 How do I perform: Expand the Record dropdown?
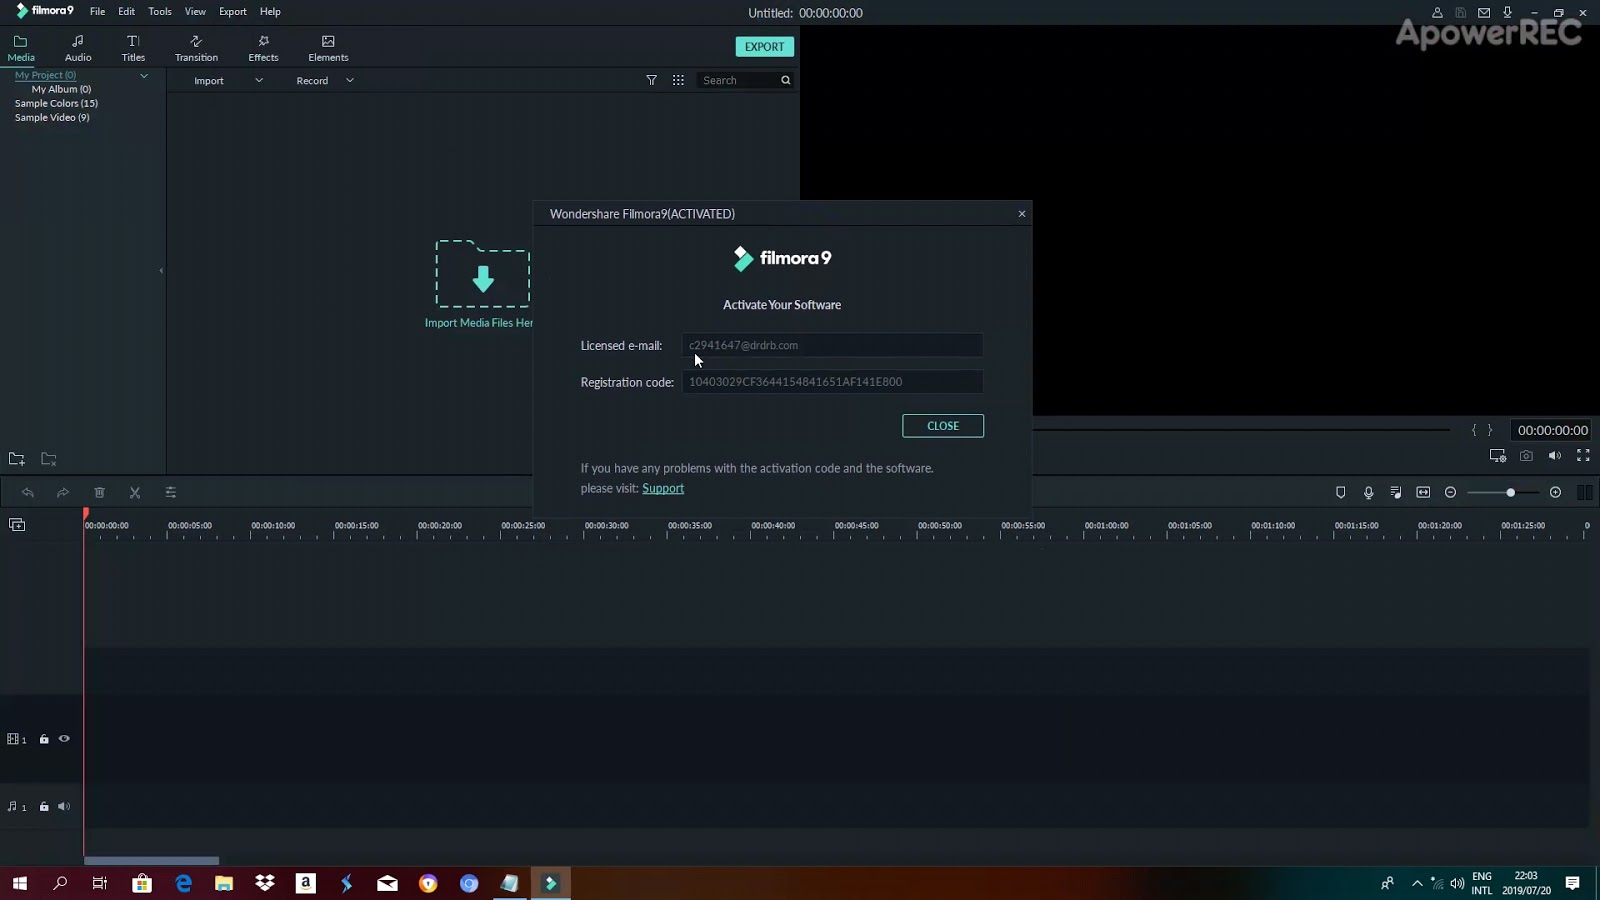click(350, 80)
